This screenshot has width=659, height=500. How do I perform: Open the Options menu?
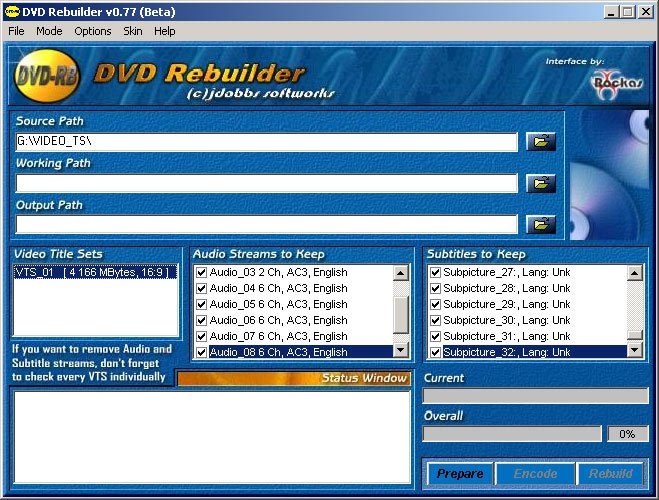tap(93, 31)
